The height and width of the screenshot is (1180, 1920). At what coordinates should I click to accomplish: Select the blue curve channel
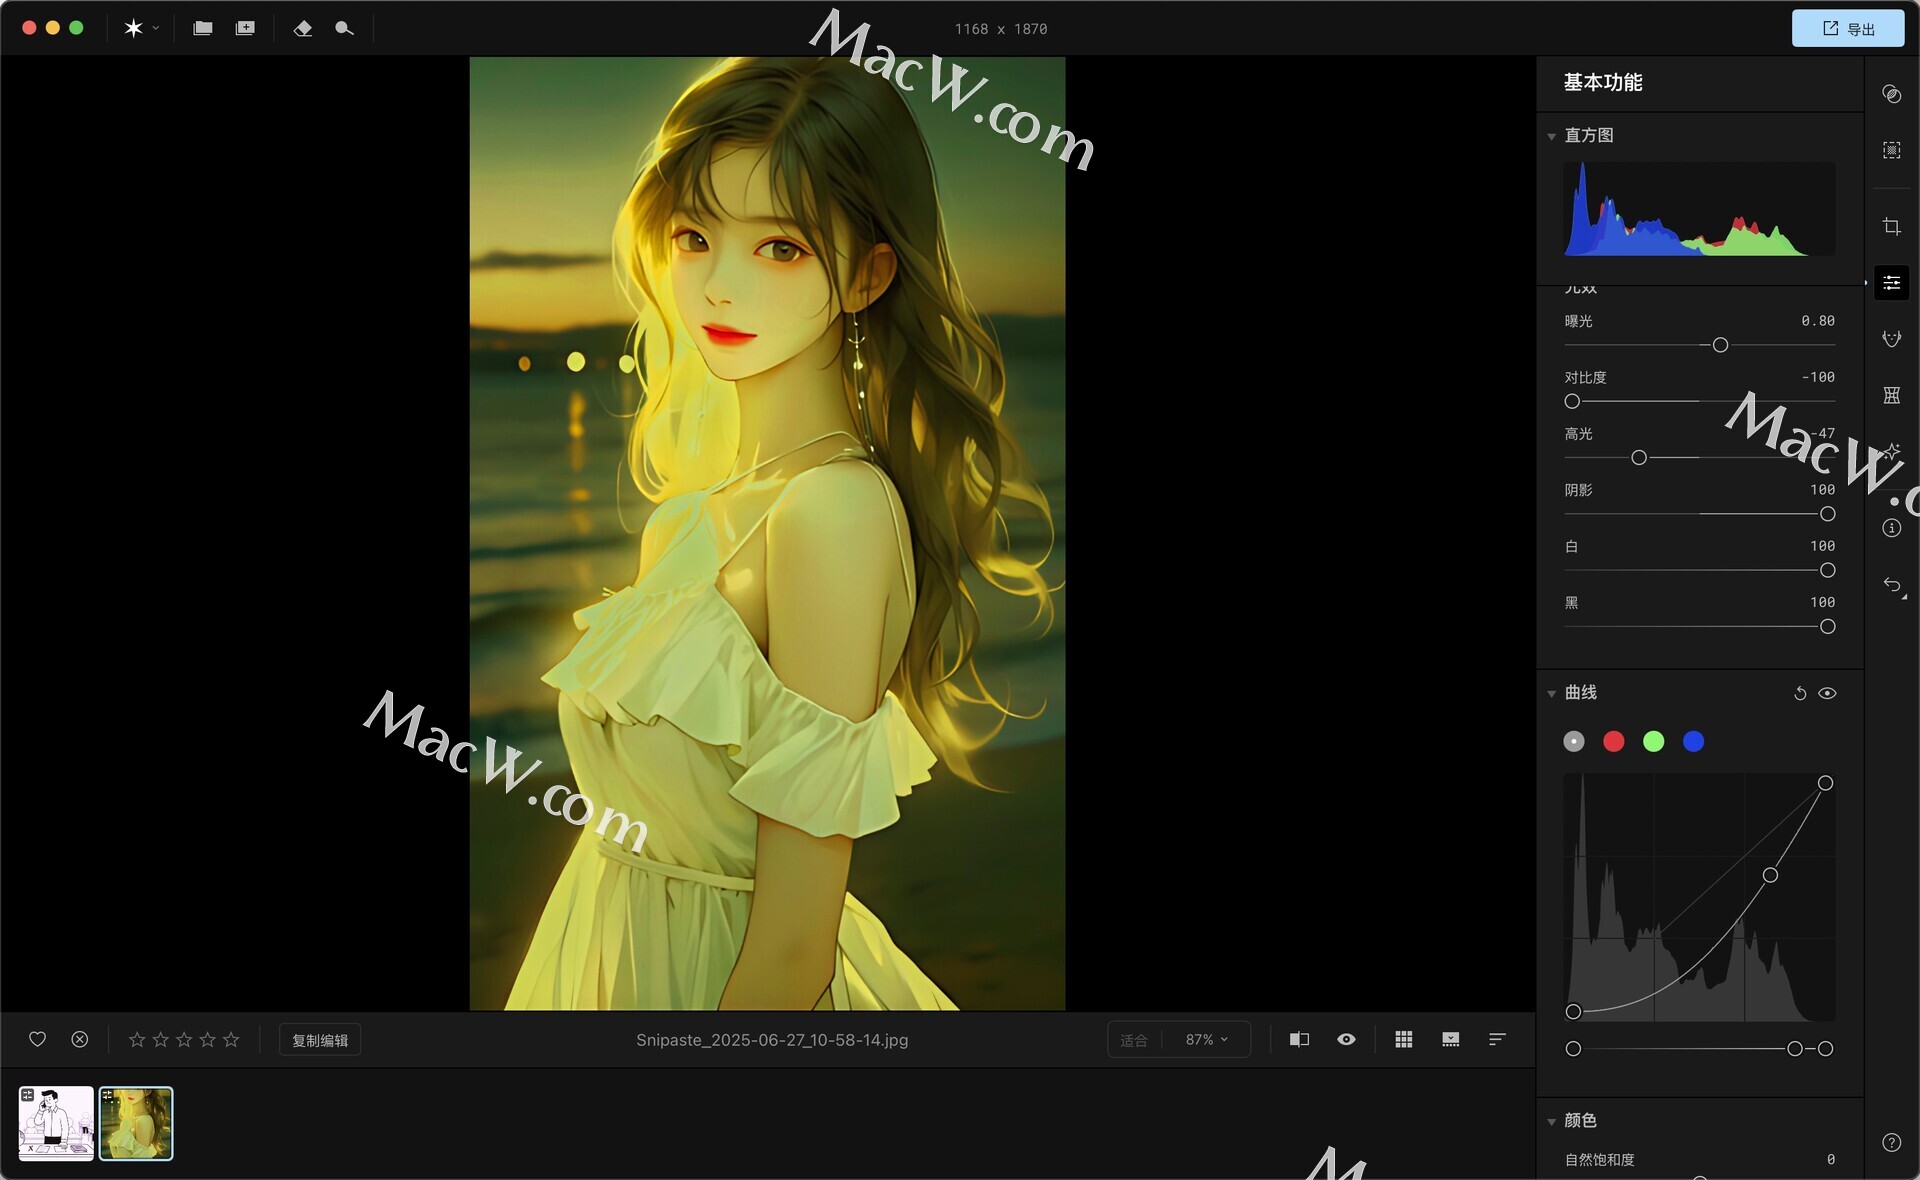coord(1693,741)
